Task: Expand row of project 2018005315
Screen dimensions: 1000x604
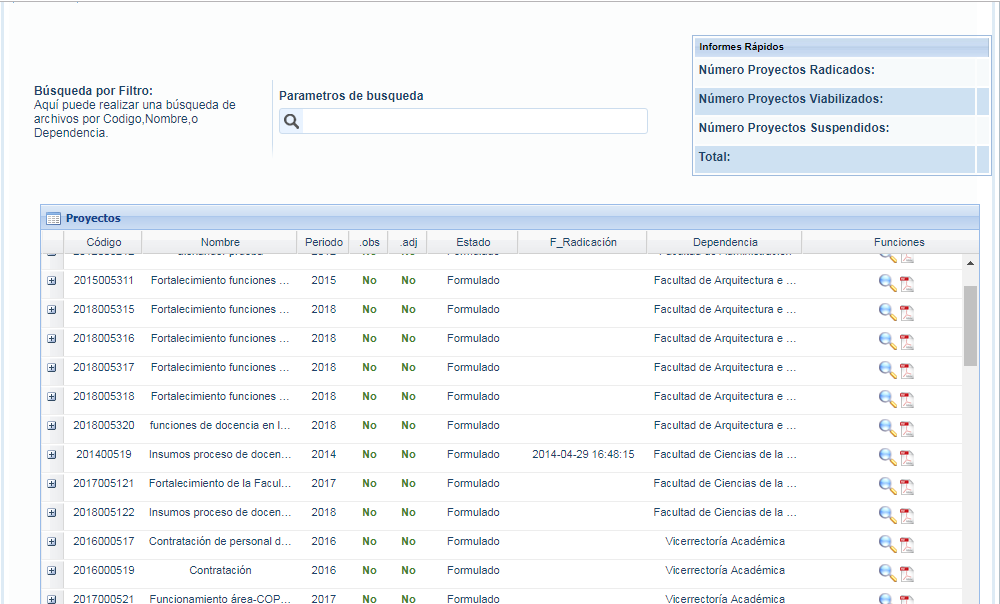Action: click(x=52, y=309)
